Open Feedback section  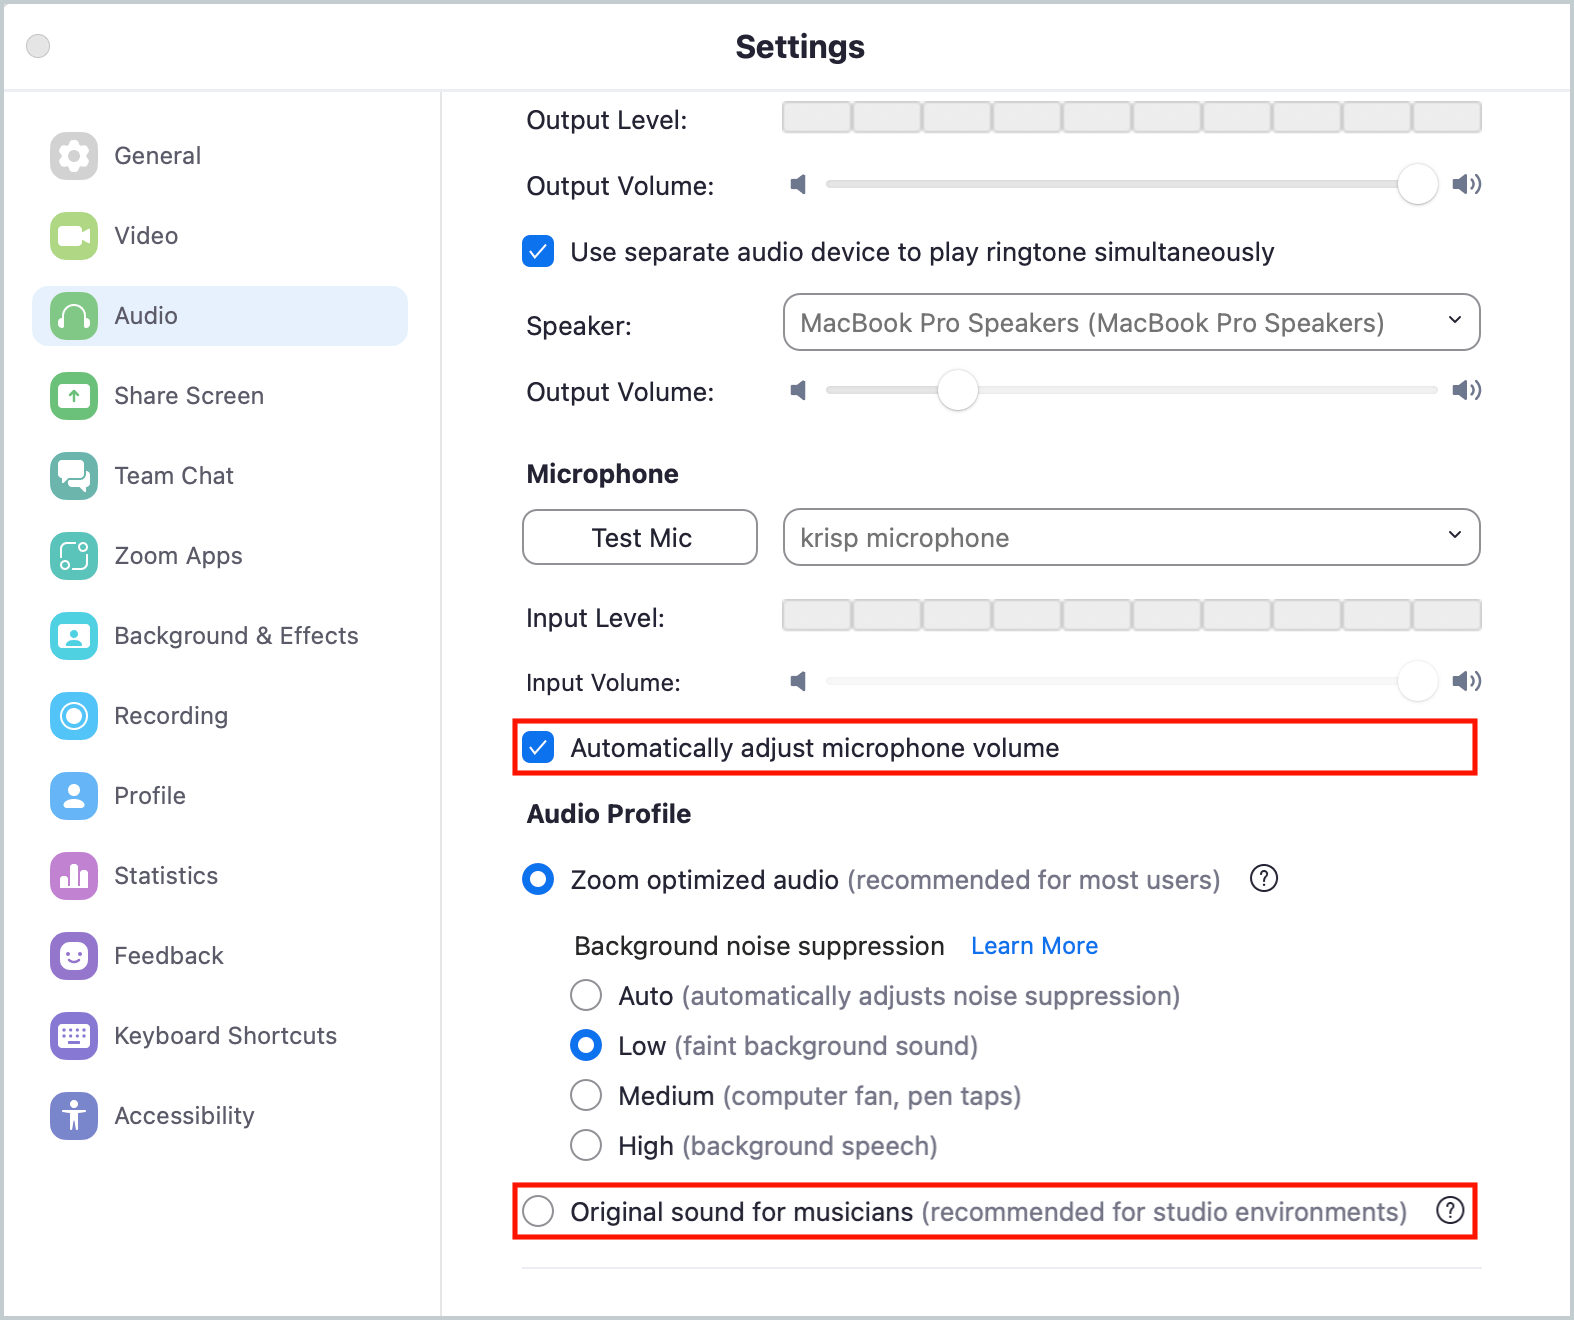(x=220, y=956)
